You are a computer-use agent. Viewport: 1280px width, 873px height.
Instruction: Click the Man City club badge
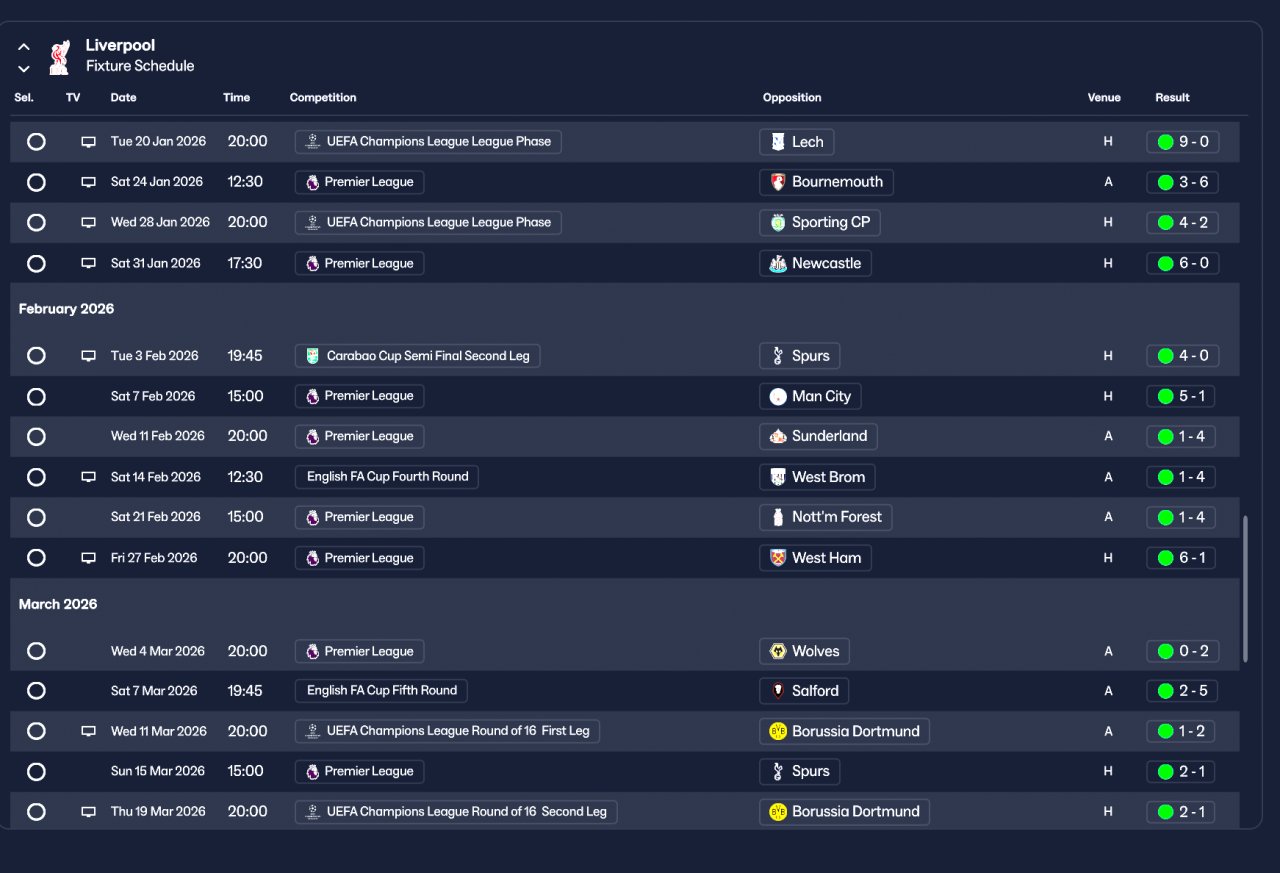coord(778,397)
